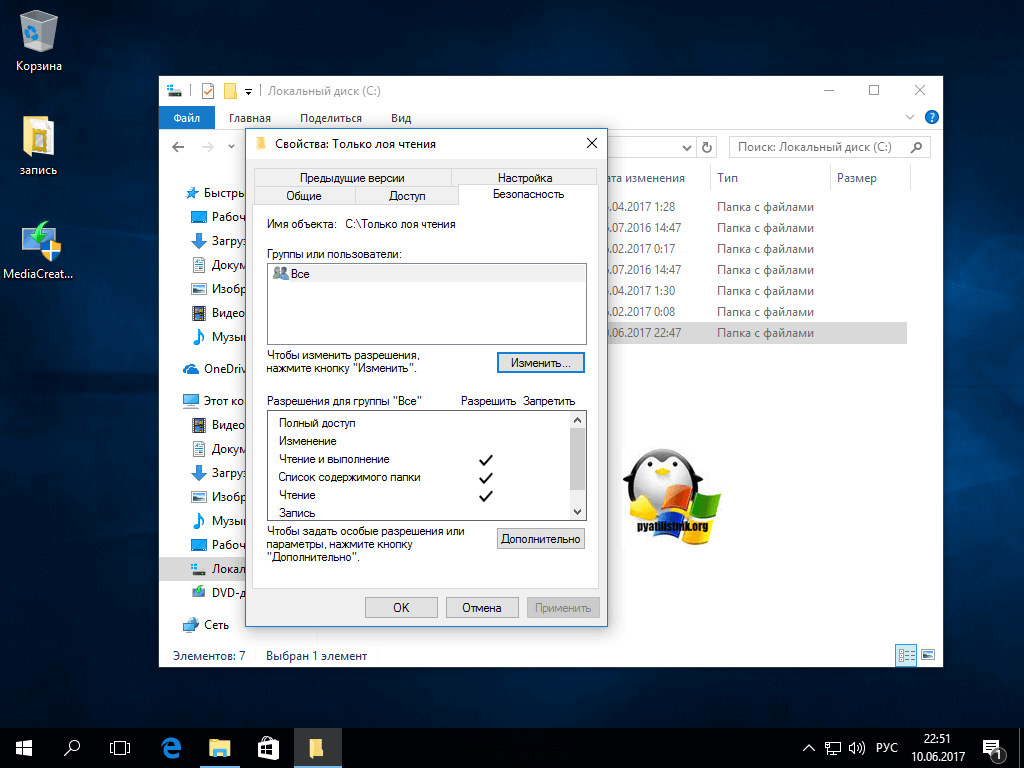Launch MediaCreationTool desktop icon
1024x768 pixels.
(39, 249)
